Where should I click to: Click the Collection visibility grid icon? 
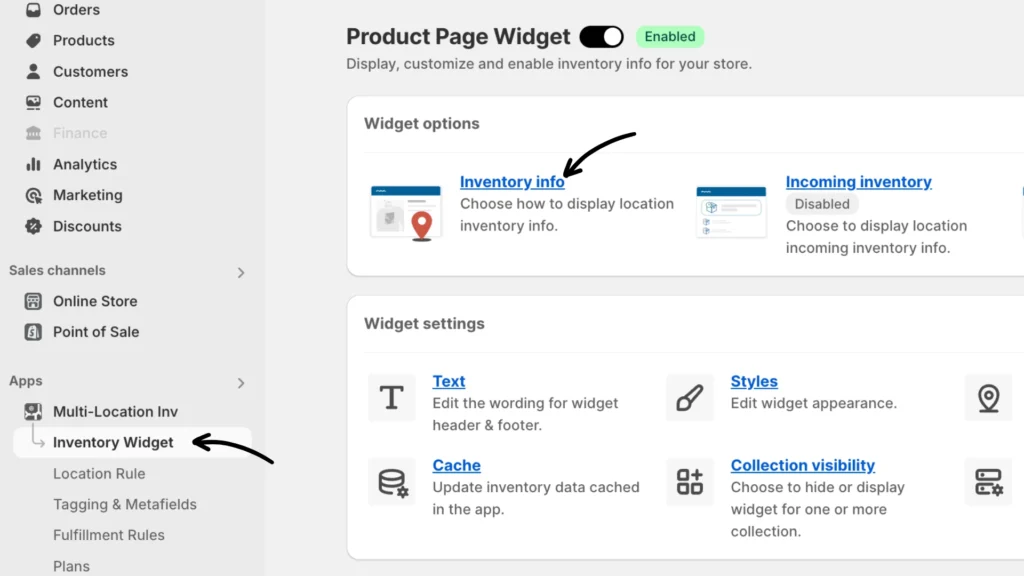[690, 482]
